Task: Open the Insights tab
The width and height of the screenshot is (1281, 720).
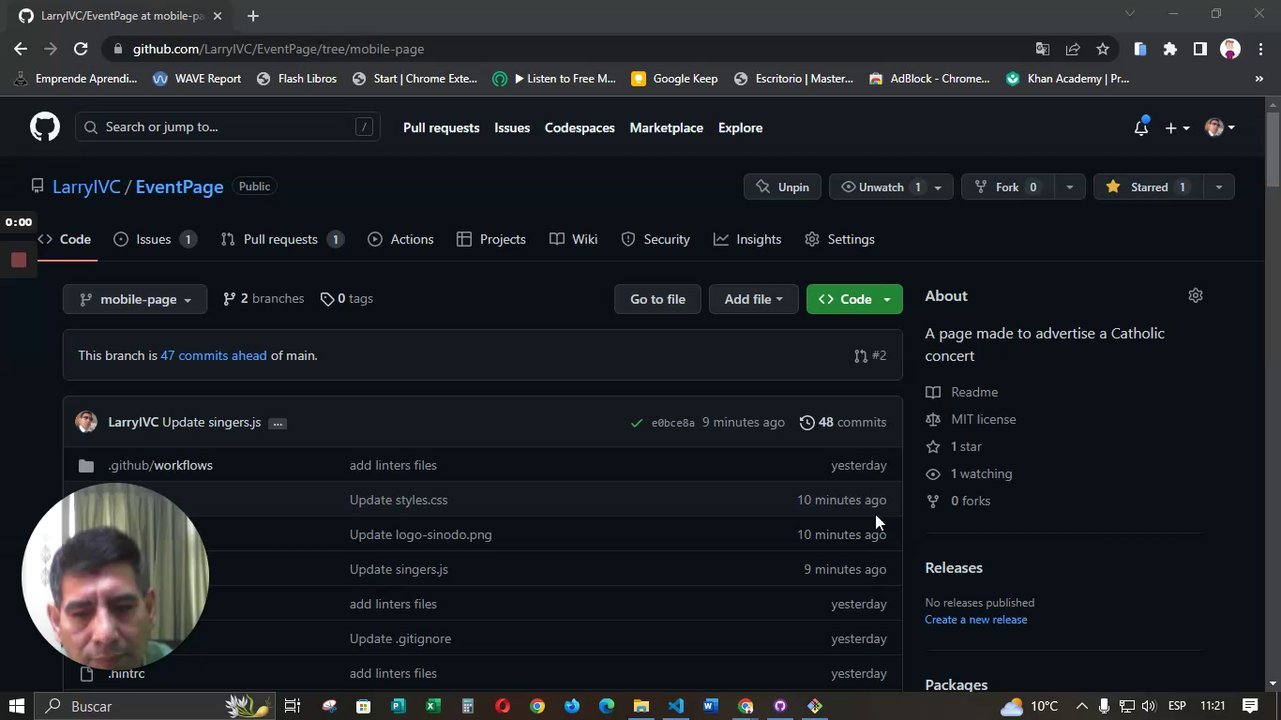Action: coord(747,239)
